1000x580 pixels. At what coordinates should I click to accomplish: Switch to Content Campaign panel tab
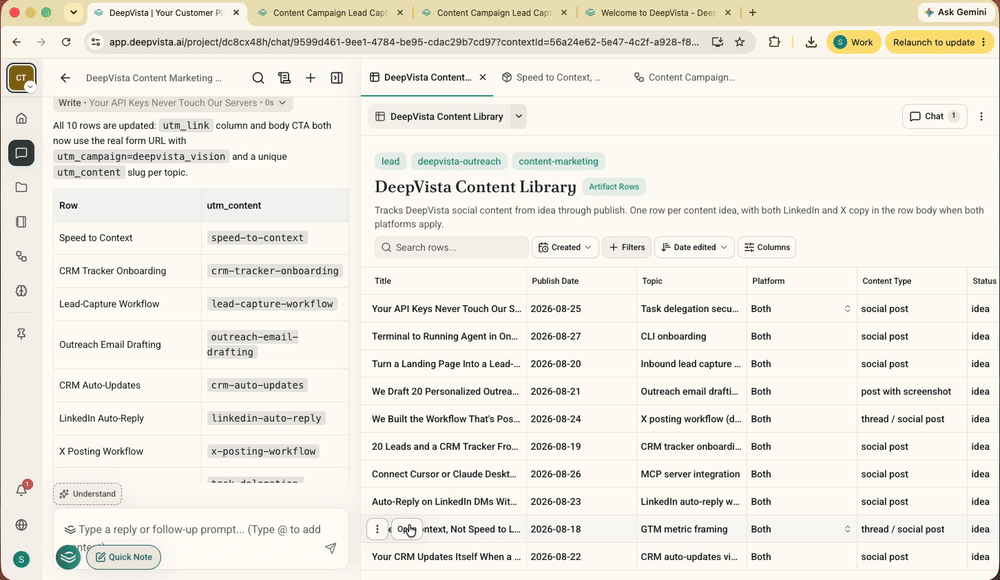click(684, 77)
